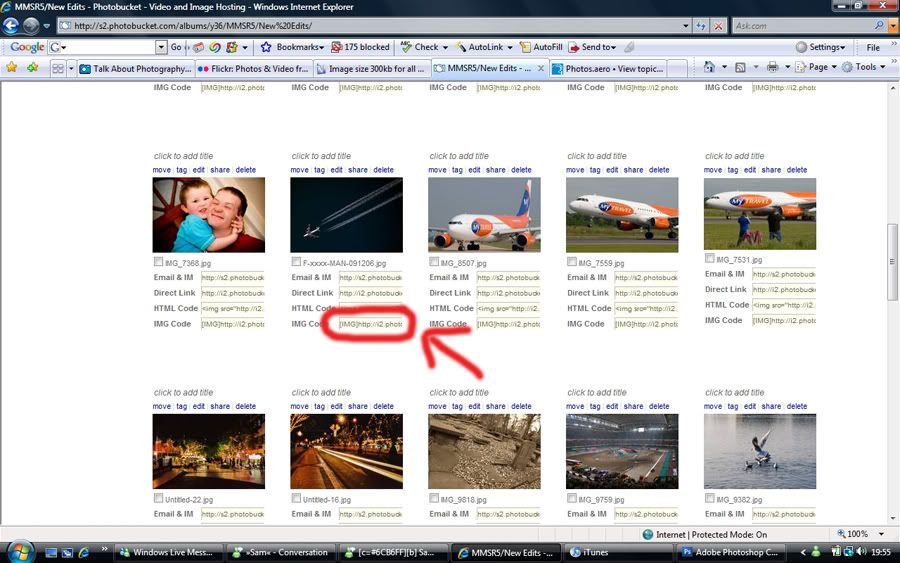Viewport: 900px width, 563px height.
Task: Click the AutoFill button on Google toolbar
Action: (541, 47)
